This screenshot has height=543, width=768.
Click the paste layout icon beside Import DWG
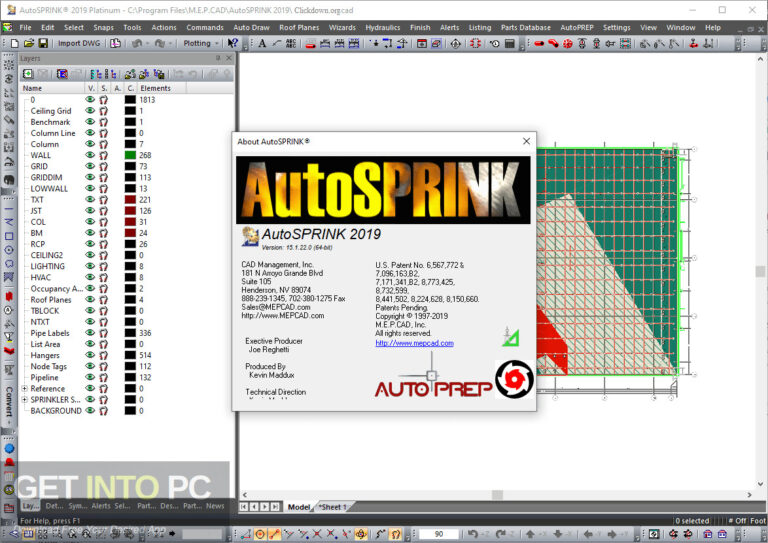[116, 44]
